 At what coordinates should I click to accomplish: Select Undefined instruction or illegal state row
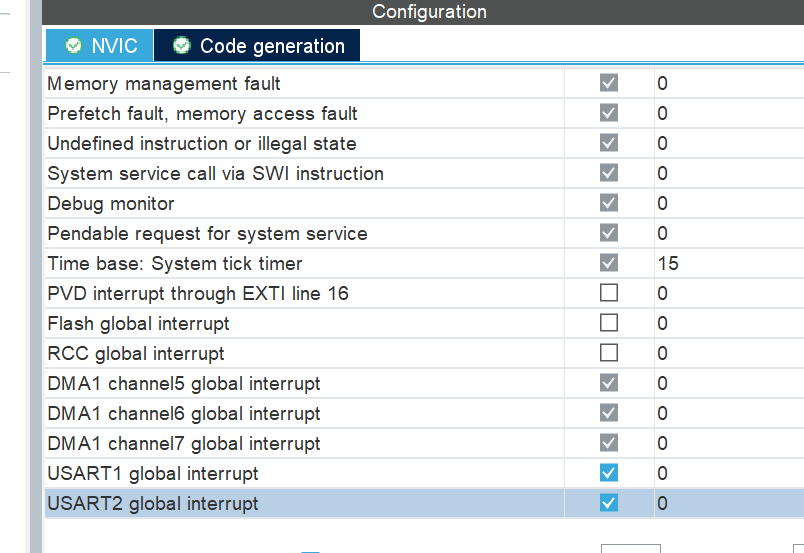coord(202,144)
